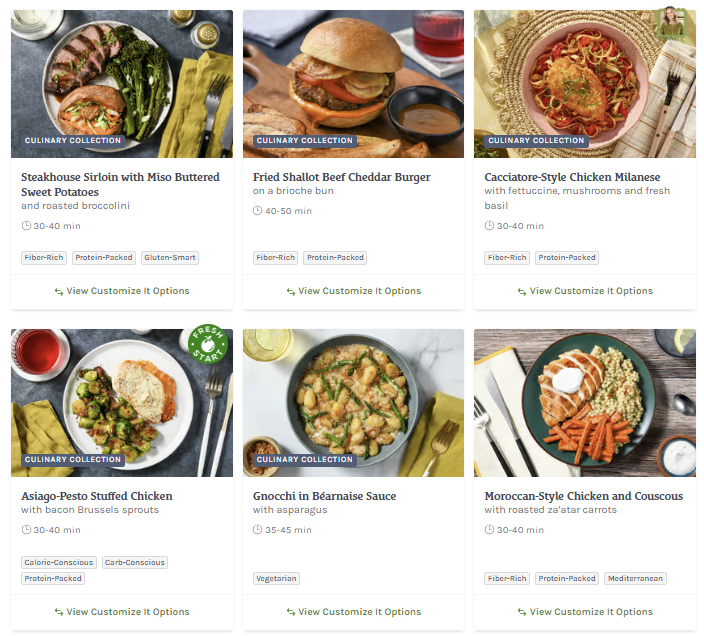Select the Carb-Conscious tag on Asiago-Pesto Chicken
The height and width of the screenshot is (636, 704).
[135, 562]
